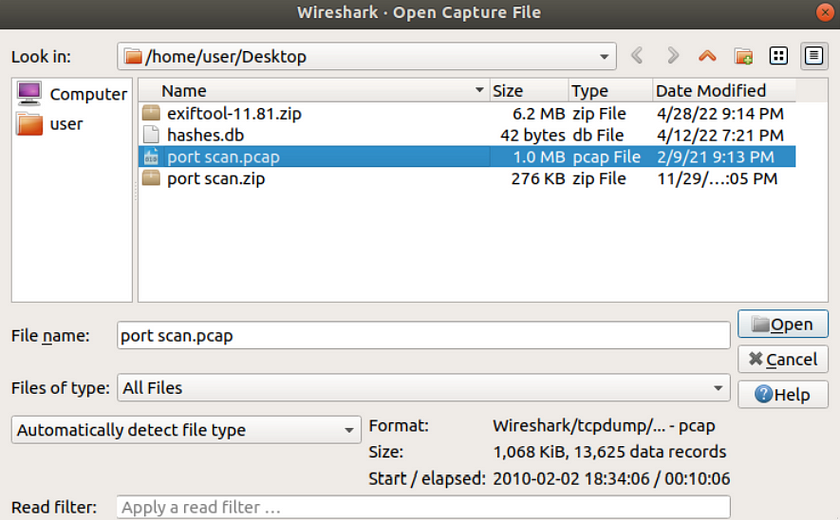This screenshot has height=520, width=840.
Task: Open the Files of type dropdown
Action: [x=718, y=388]
